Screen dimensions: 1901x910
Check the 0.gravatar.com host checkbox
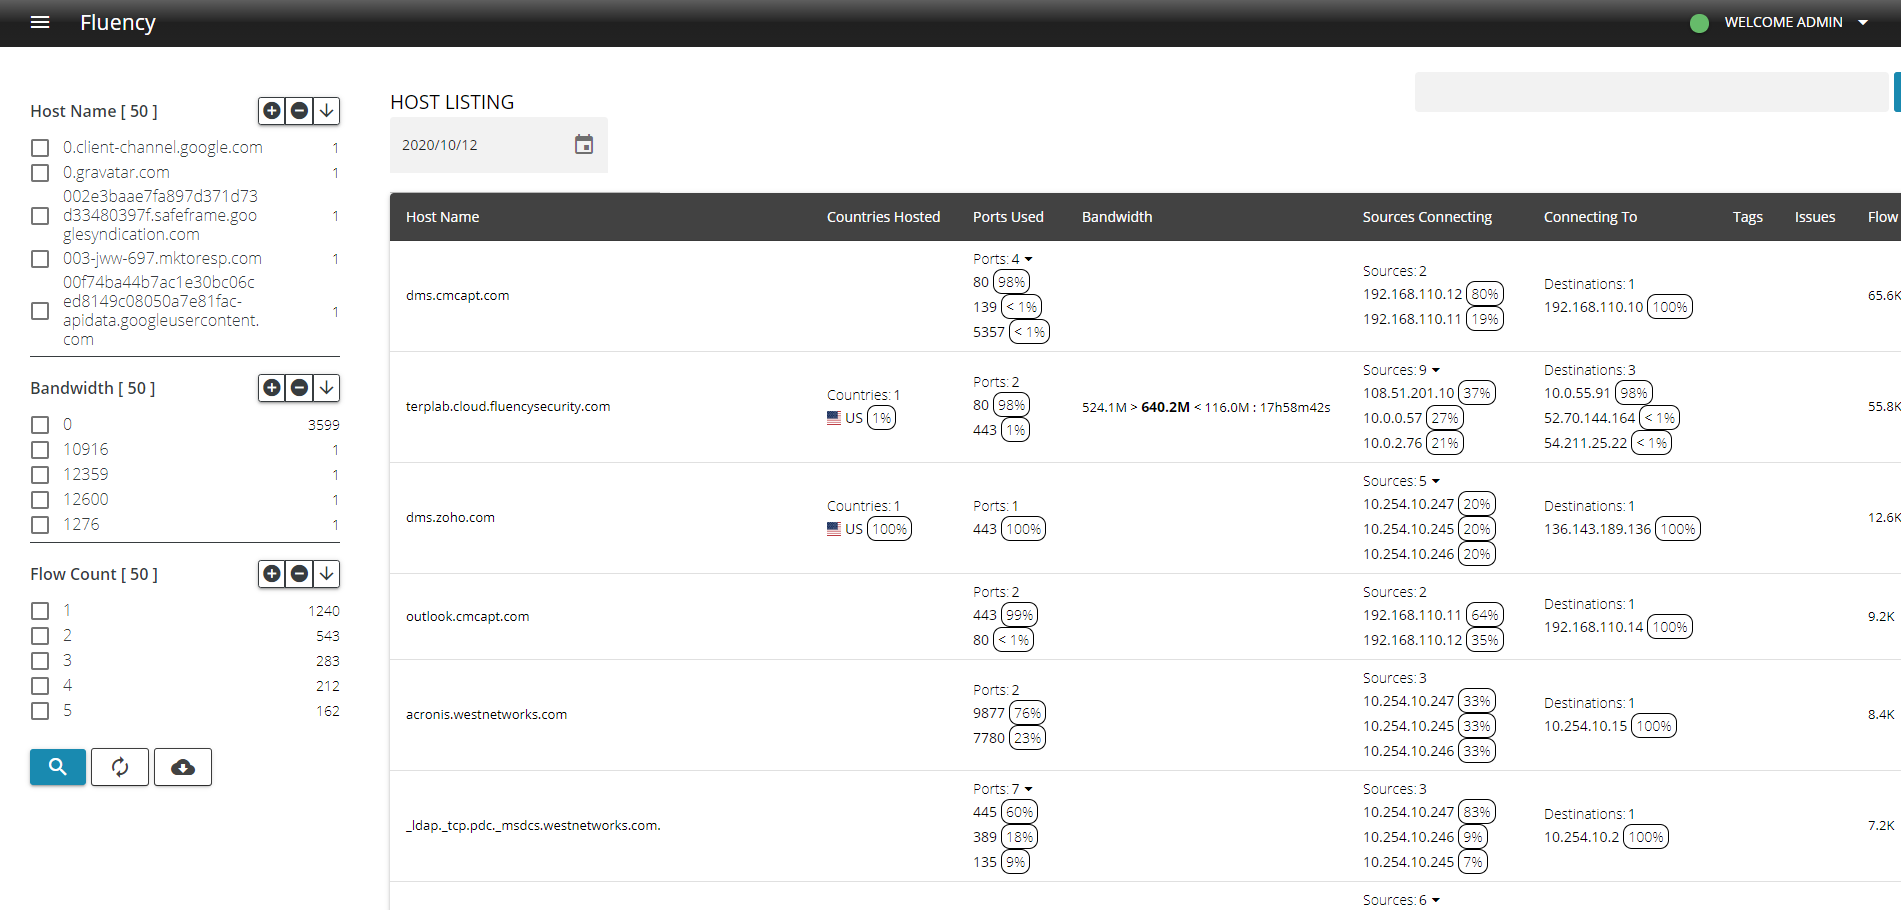tap(40, 173)
